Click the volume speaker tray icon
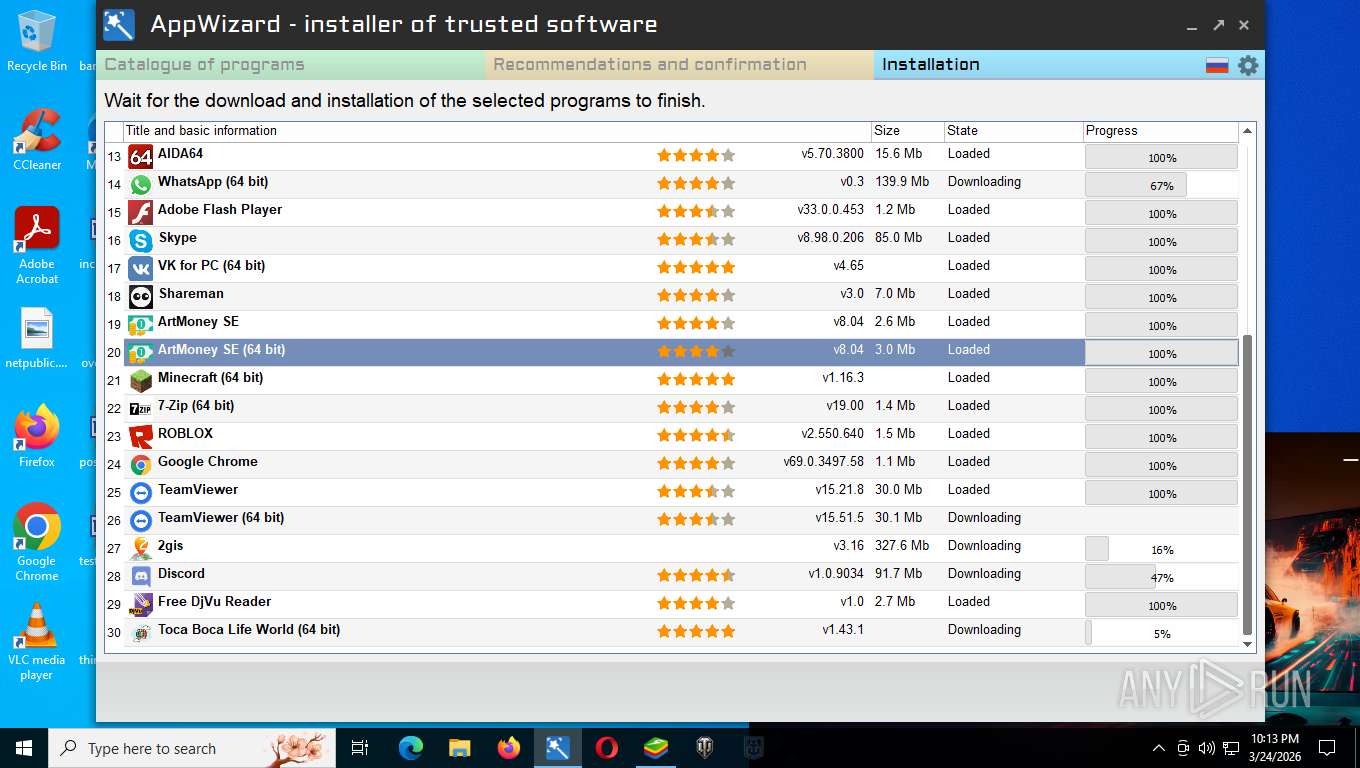The width and height of the screenshot is (1360, 768). (1206, 748)
